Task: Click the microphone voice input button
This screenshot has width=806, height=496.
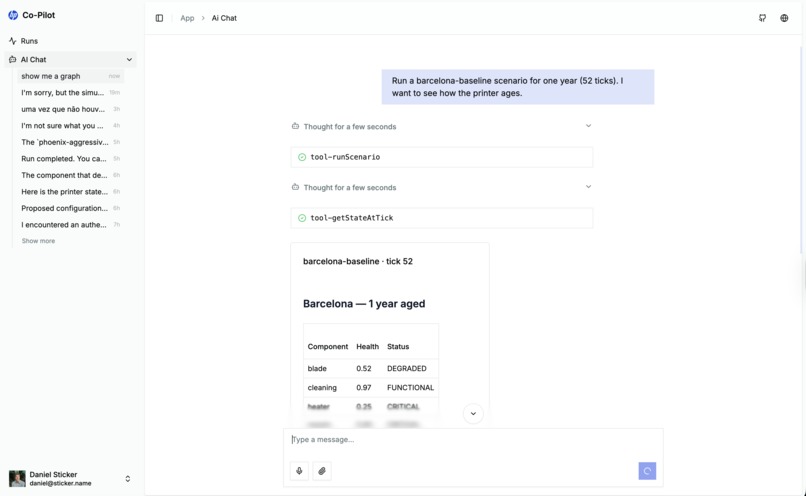Action: click(299, 471)
